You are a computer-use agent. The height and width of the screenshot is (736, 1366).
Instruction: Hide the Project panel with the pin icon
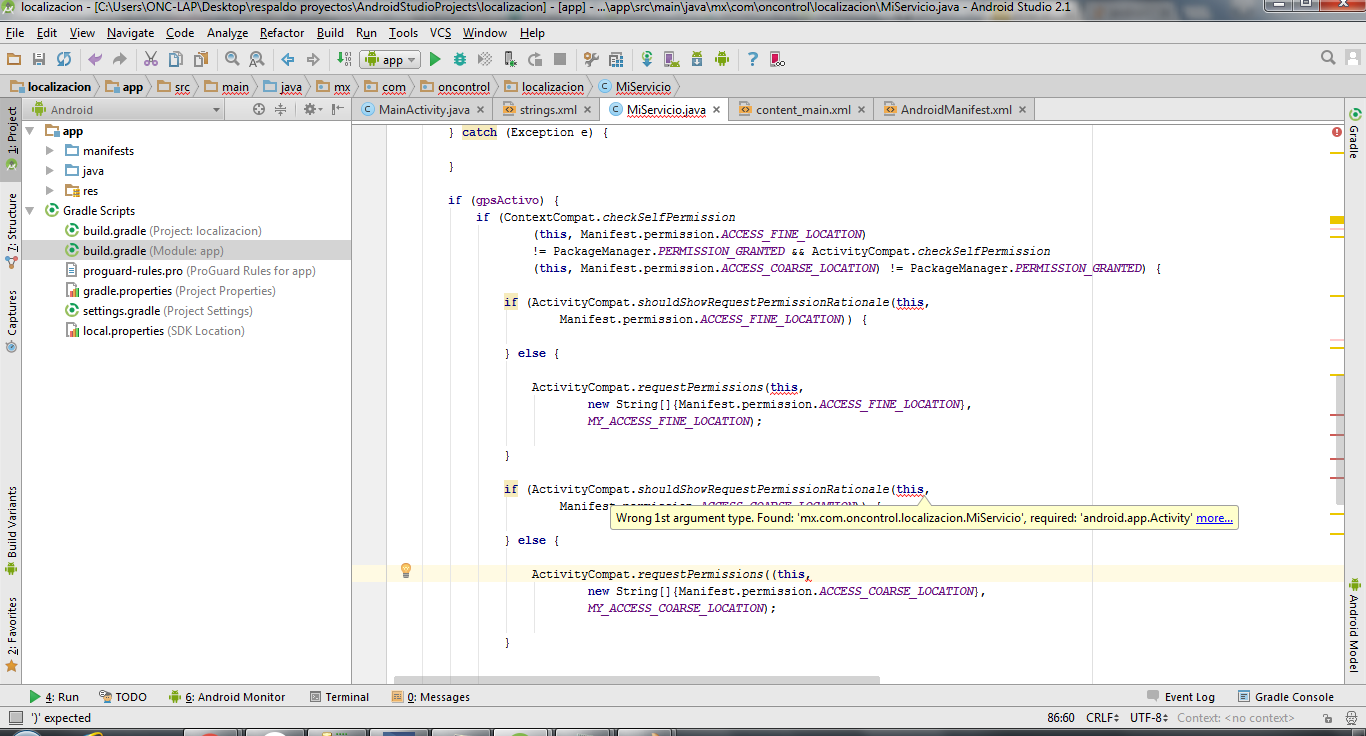pos(337,109)
